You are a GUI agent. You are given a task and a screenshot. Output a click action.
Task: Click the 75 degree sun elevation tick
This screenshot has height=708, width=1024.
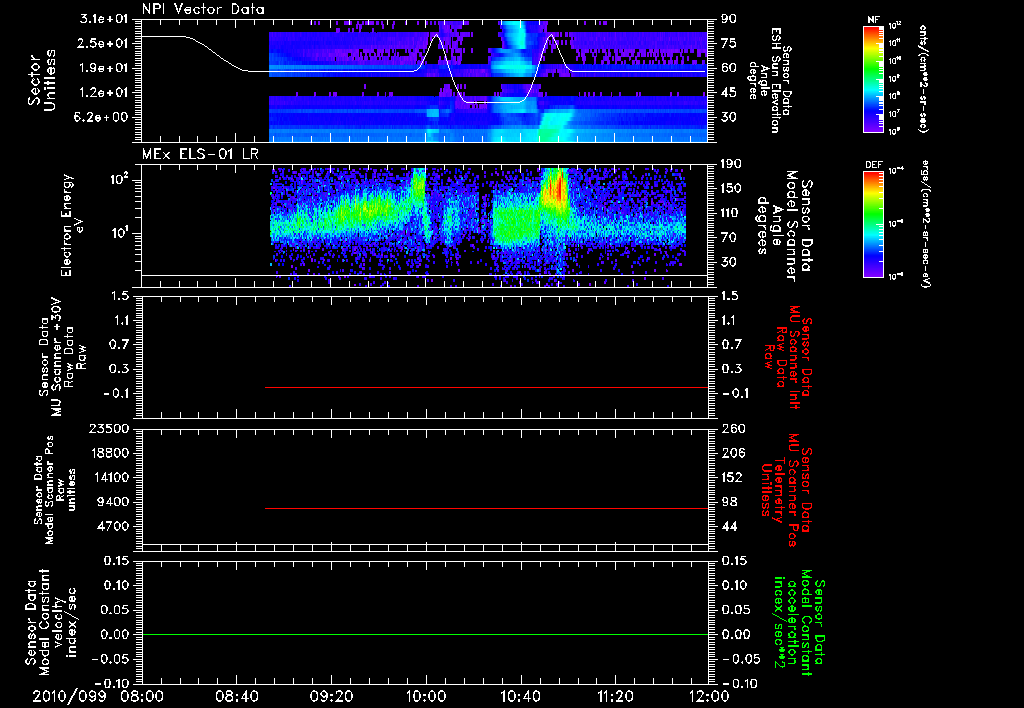(728, 43)
